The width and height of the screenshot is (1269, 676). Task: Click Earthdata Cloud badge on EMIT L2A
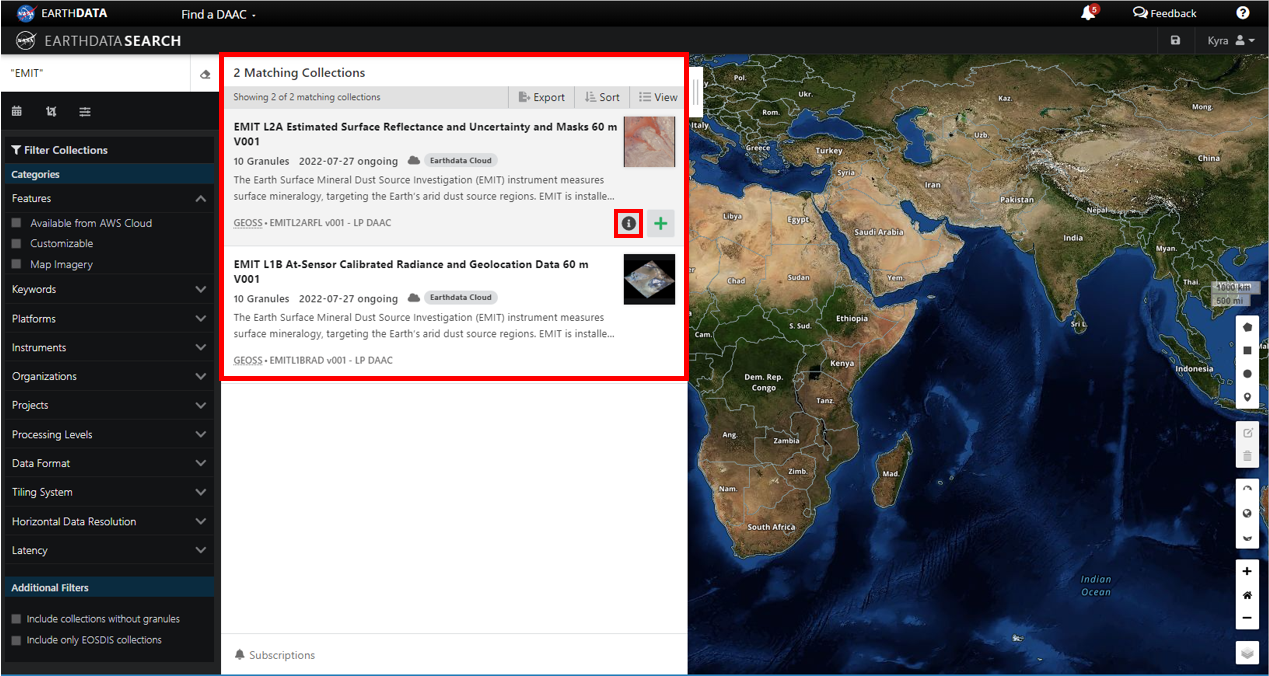(460, 160)
